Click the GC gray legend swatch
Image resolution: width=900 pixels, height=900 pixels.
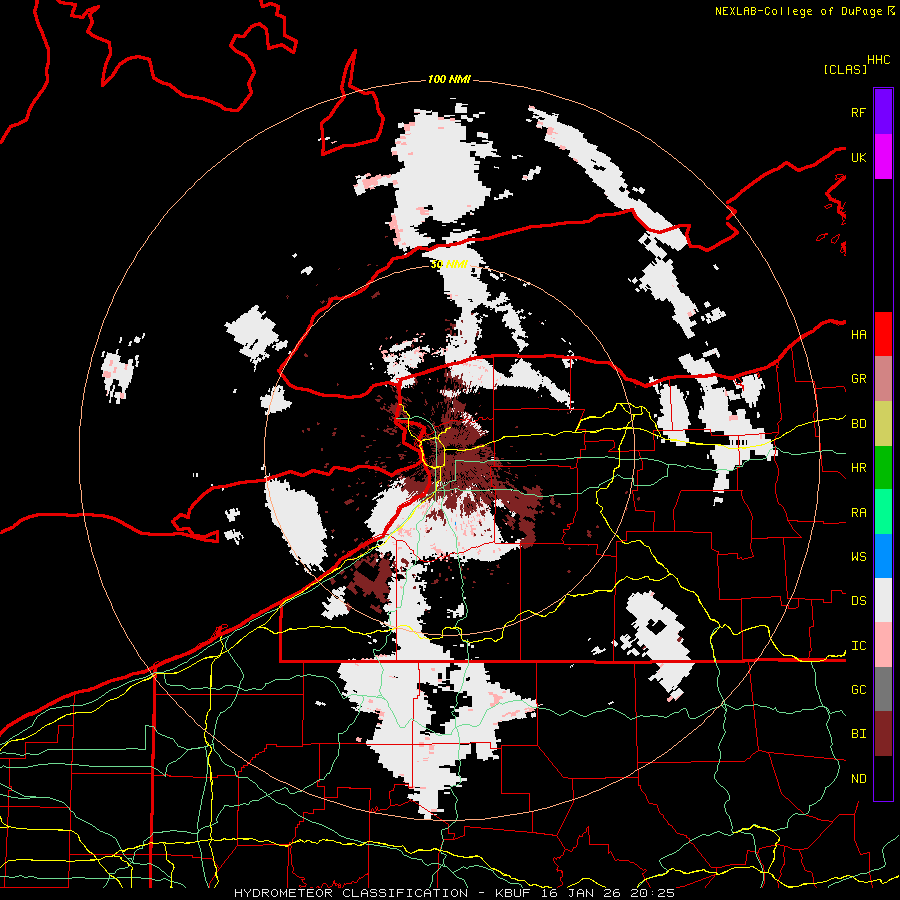[x=883, y=689]
